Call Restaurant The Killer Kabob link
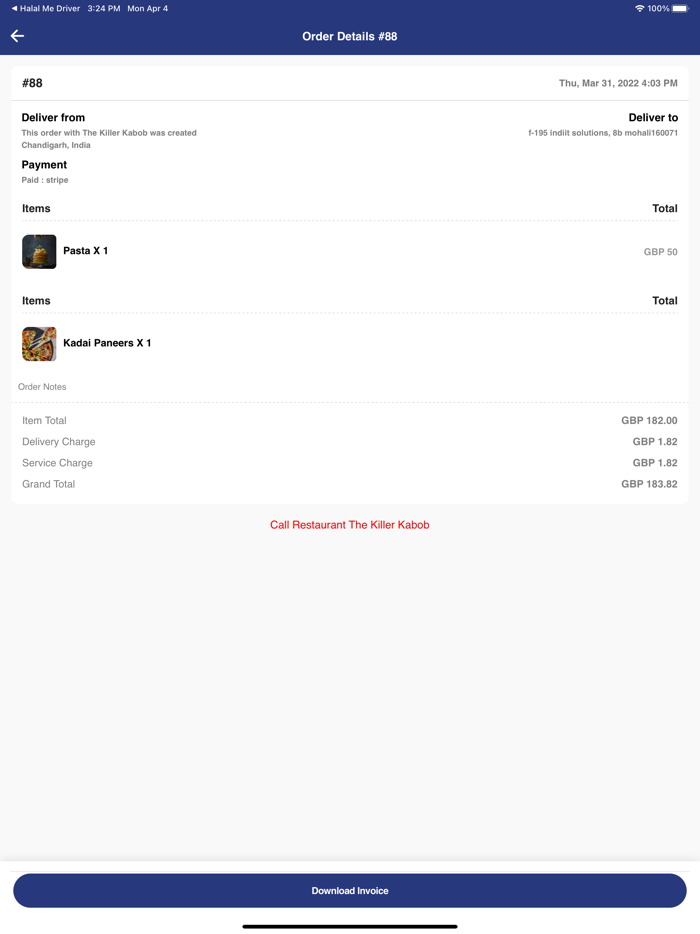Image resolution: width=700 pixels, height=934 pixels. pos(350,525)
